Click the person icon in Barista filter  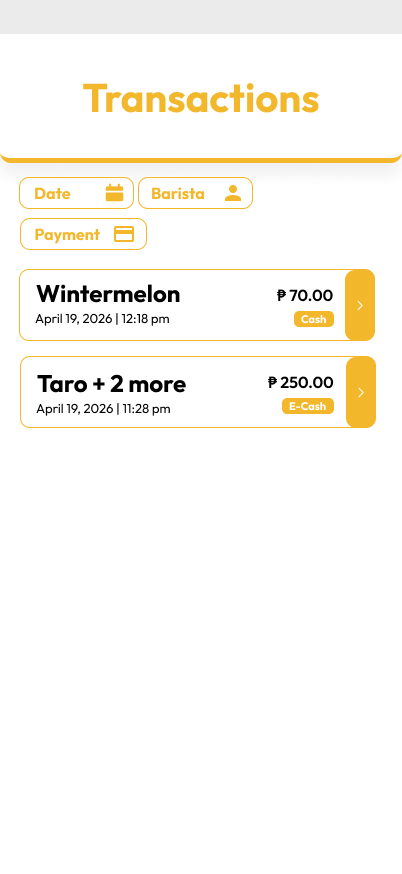(233, 193)
